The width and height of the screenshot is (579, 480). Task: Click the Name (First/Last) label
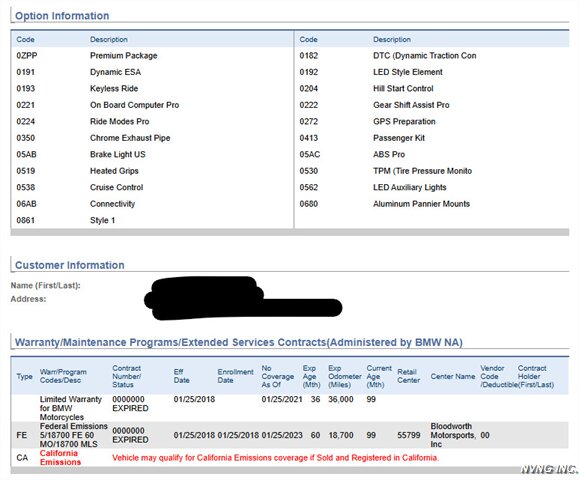coord(45,285)
